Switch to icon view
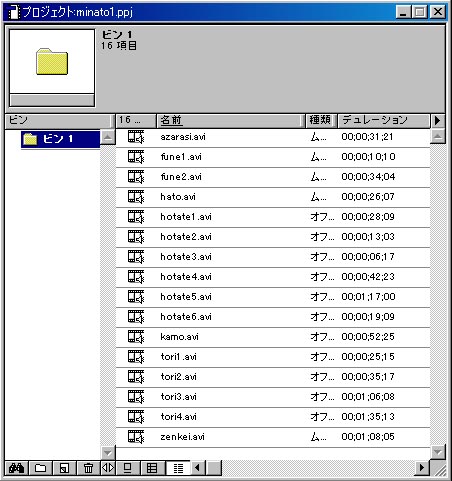The height and width of the screenshot is (481, 452). [x=127, y=468]
